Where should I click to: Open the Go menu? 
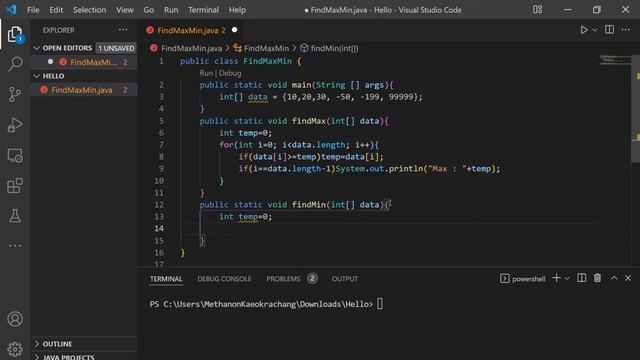(149, 10)
